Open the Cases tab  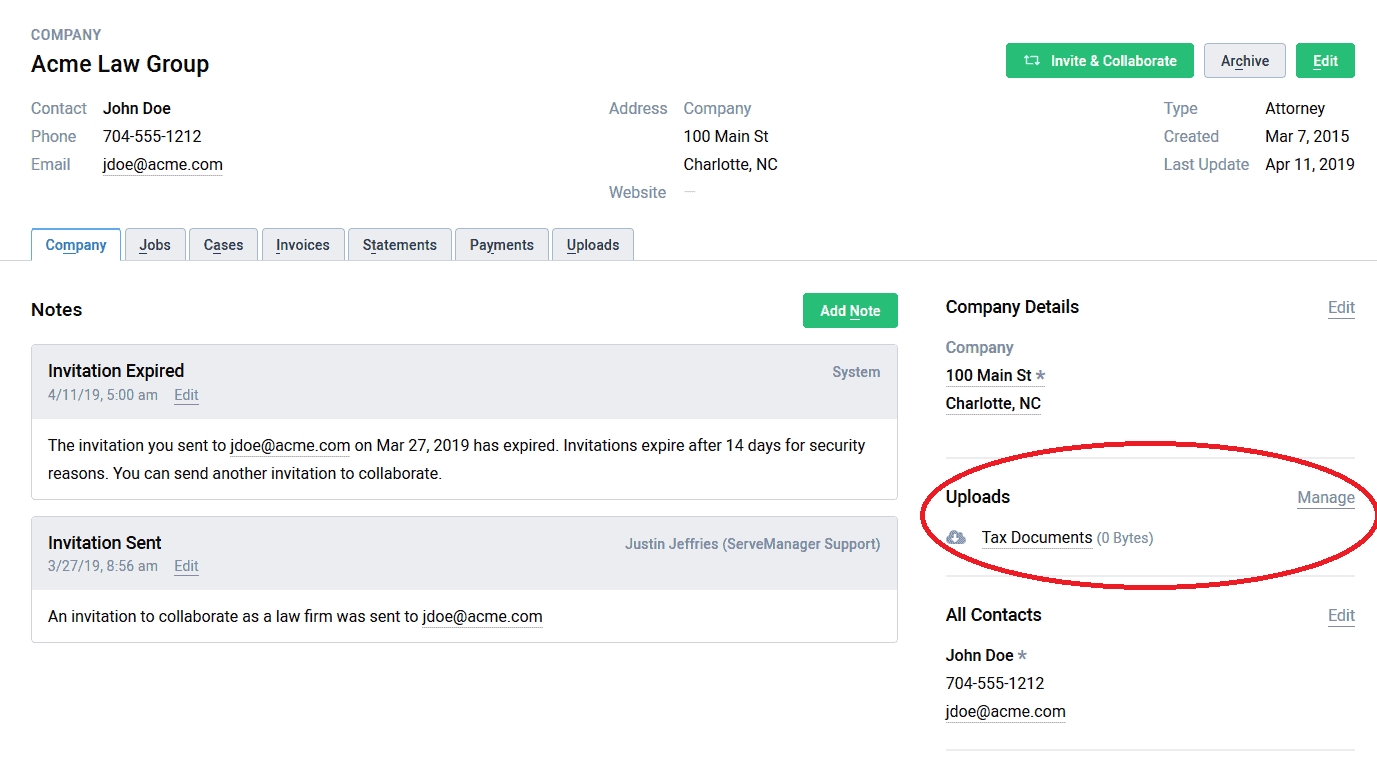(x=223, y=244)
